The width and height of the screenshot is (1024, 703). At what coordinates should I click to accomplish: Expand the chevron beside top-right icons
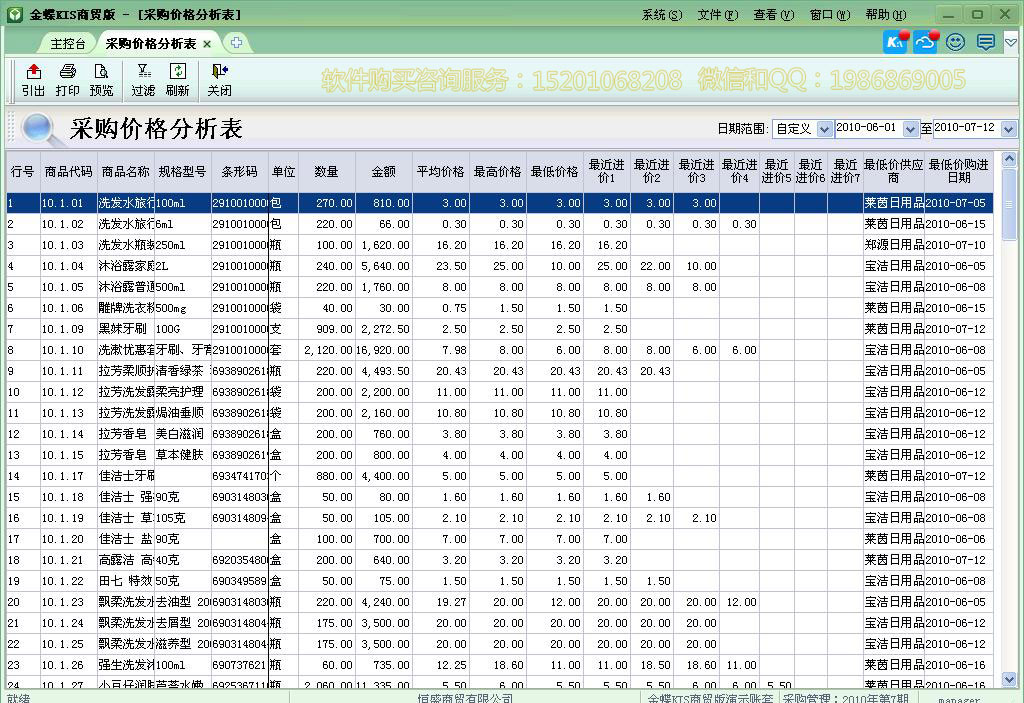[1013, 42]
